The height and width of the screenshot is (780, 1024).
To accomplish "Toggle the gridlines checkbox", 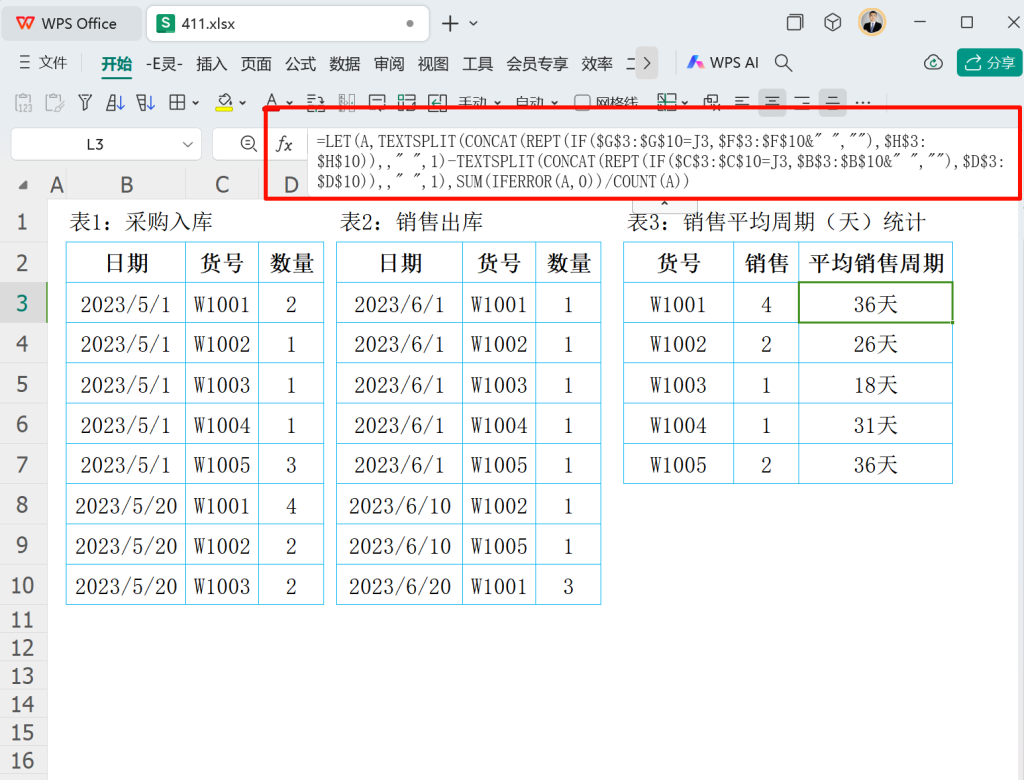I will 582,103.
